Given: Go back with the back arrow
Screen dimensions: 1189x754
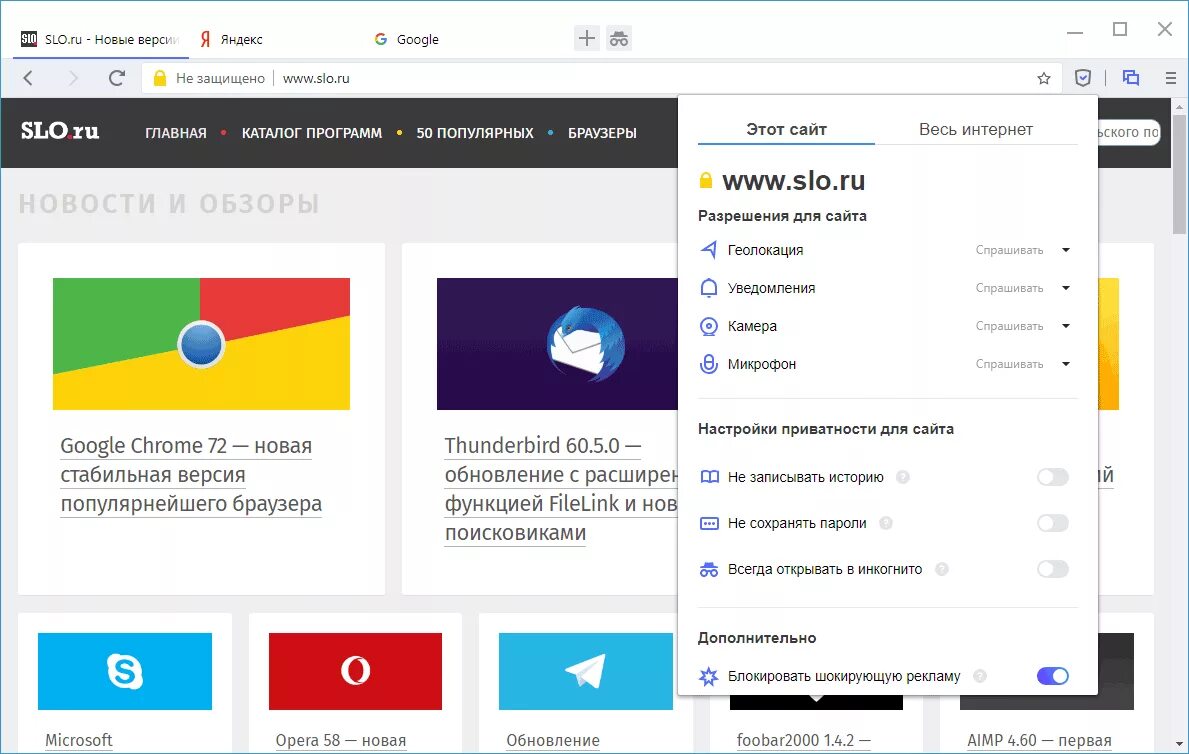Looking at the screenshot, I should [28, 78].
